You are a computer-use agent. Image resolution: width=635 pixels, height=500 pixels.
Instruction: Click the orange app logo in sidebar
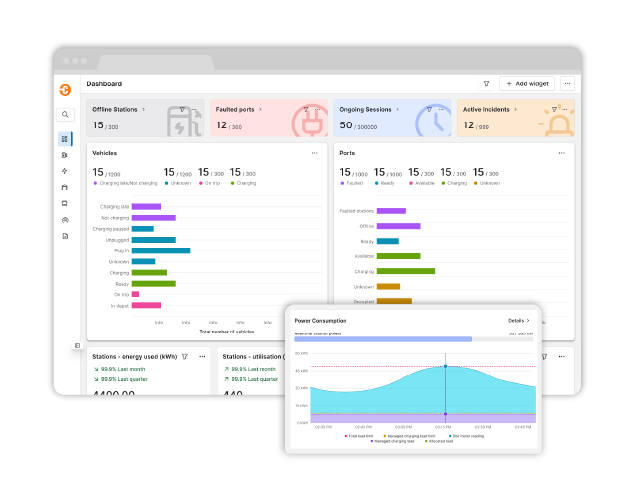point(65,90)
